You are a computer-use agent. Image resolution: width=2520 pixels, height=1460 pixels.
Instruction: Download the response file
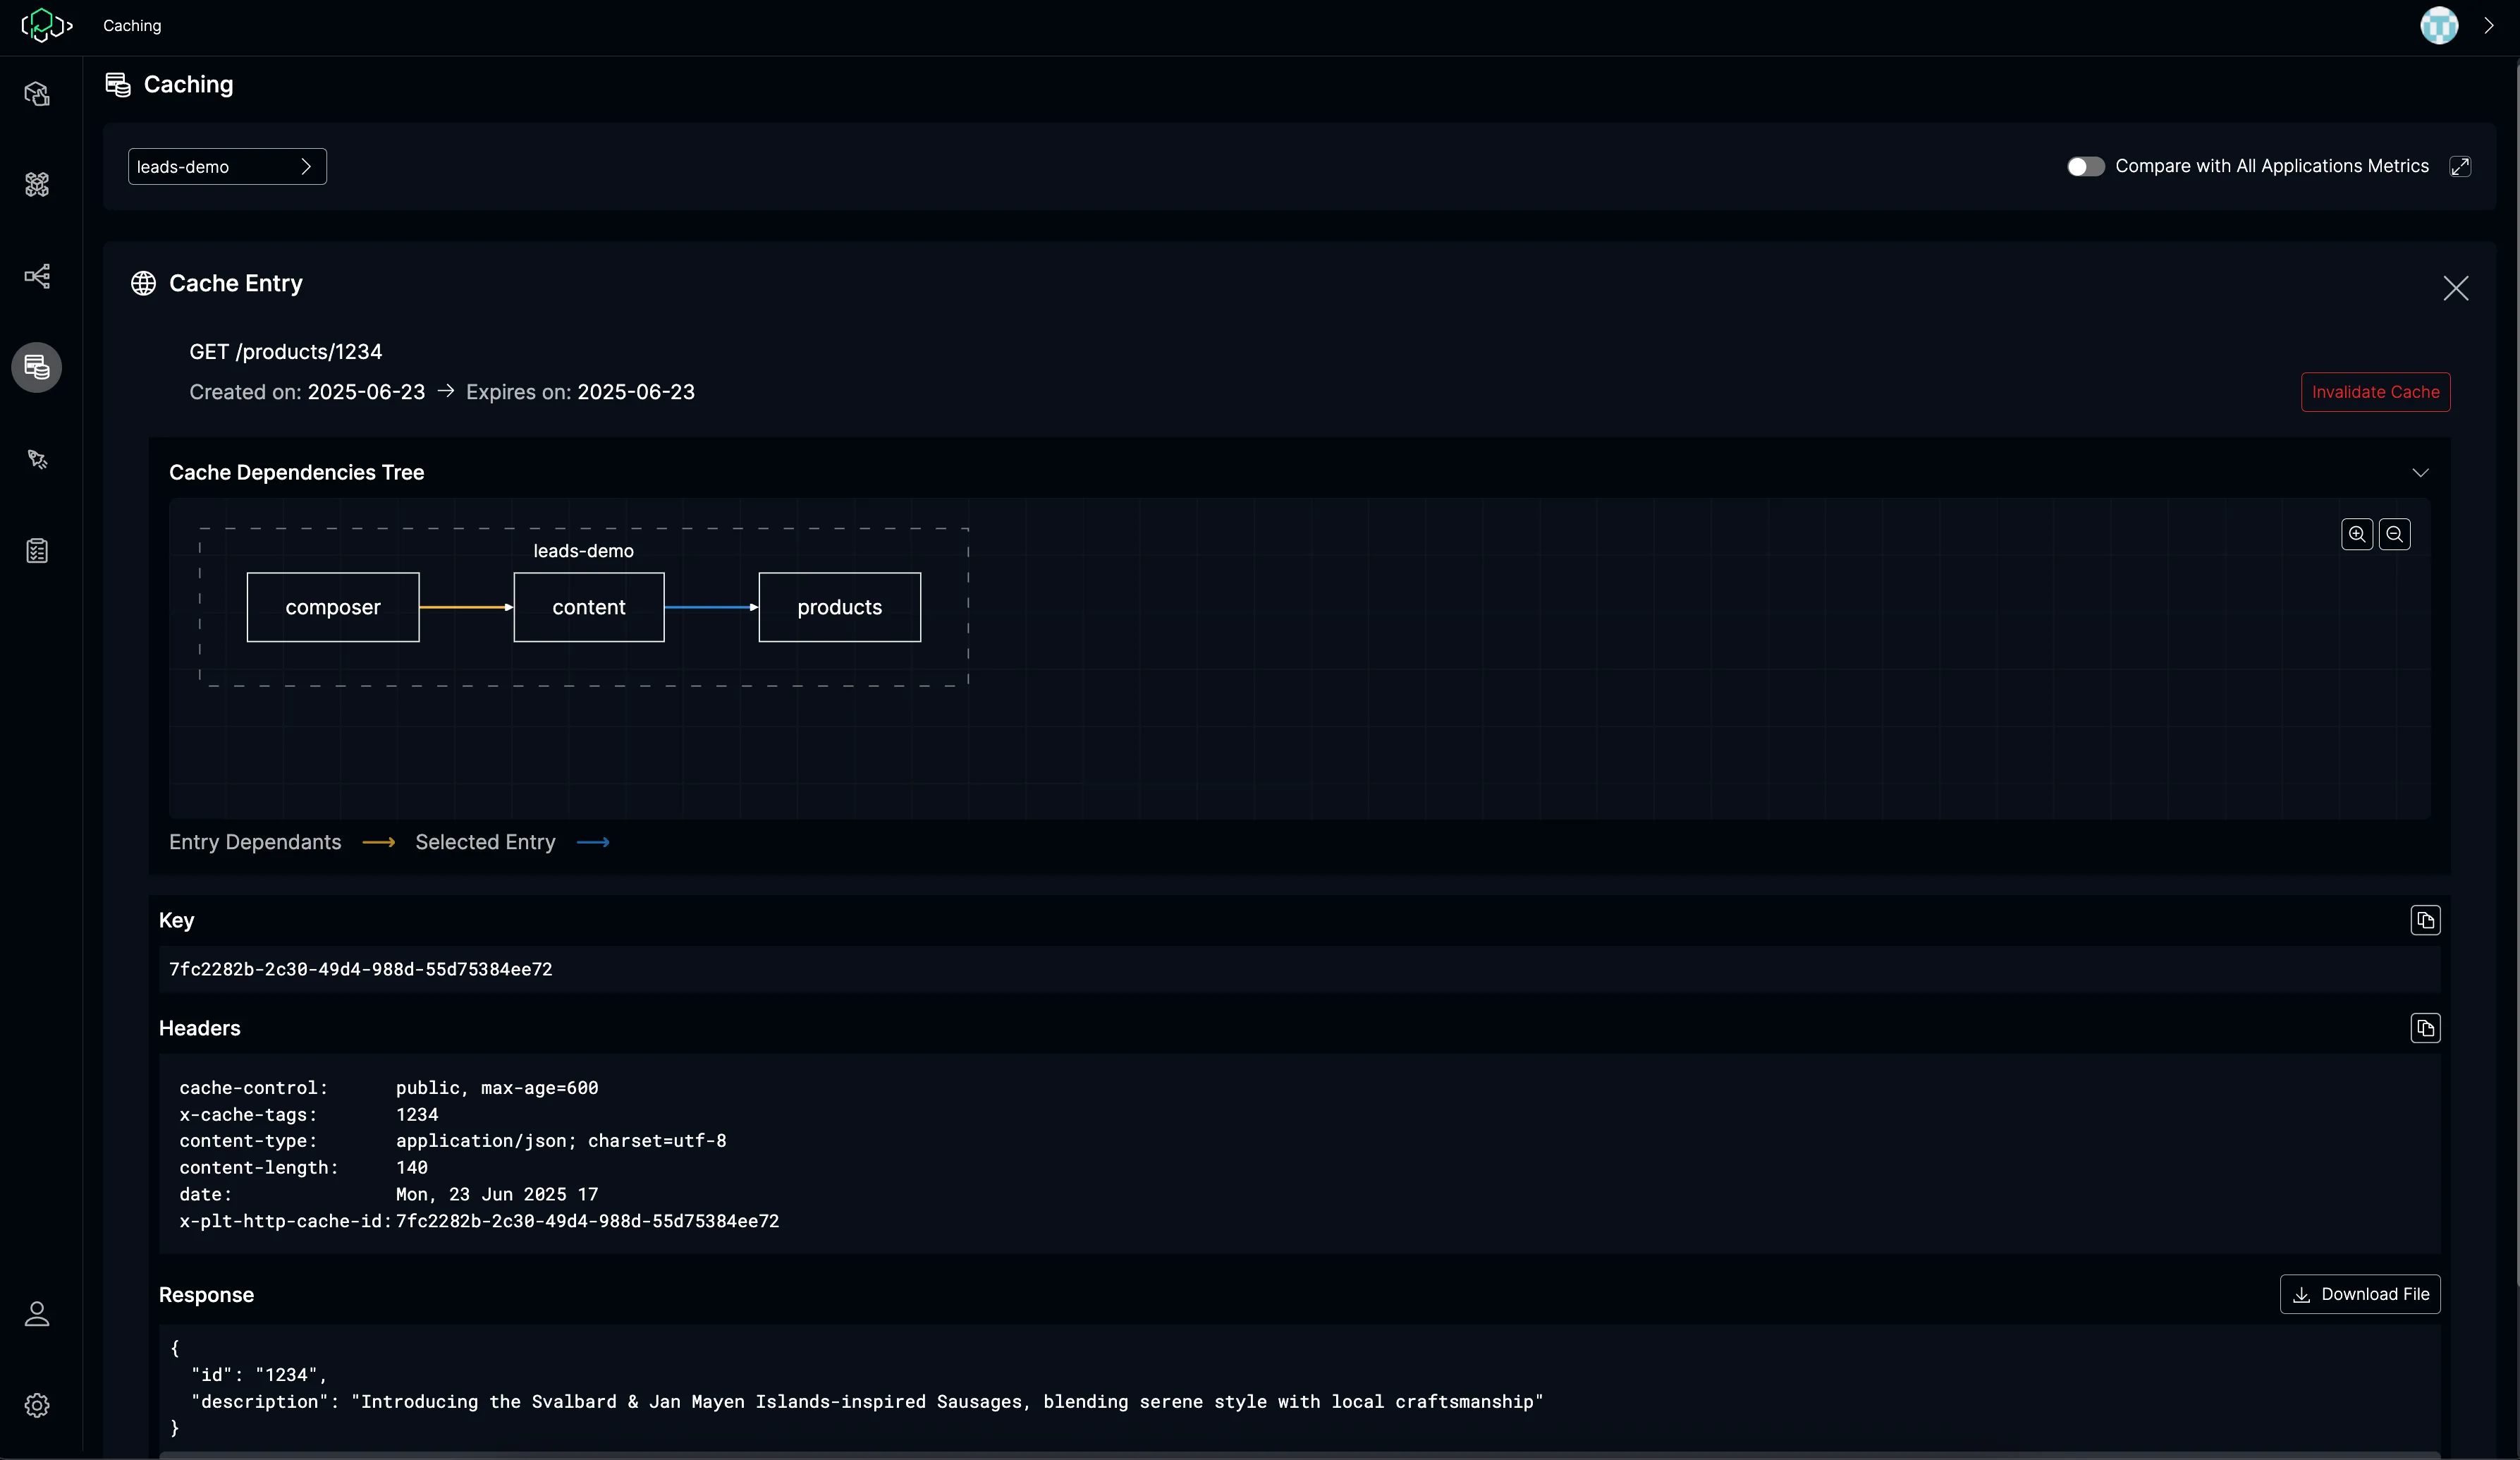click(2359, 1294)
